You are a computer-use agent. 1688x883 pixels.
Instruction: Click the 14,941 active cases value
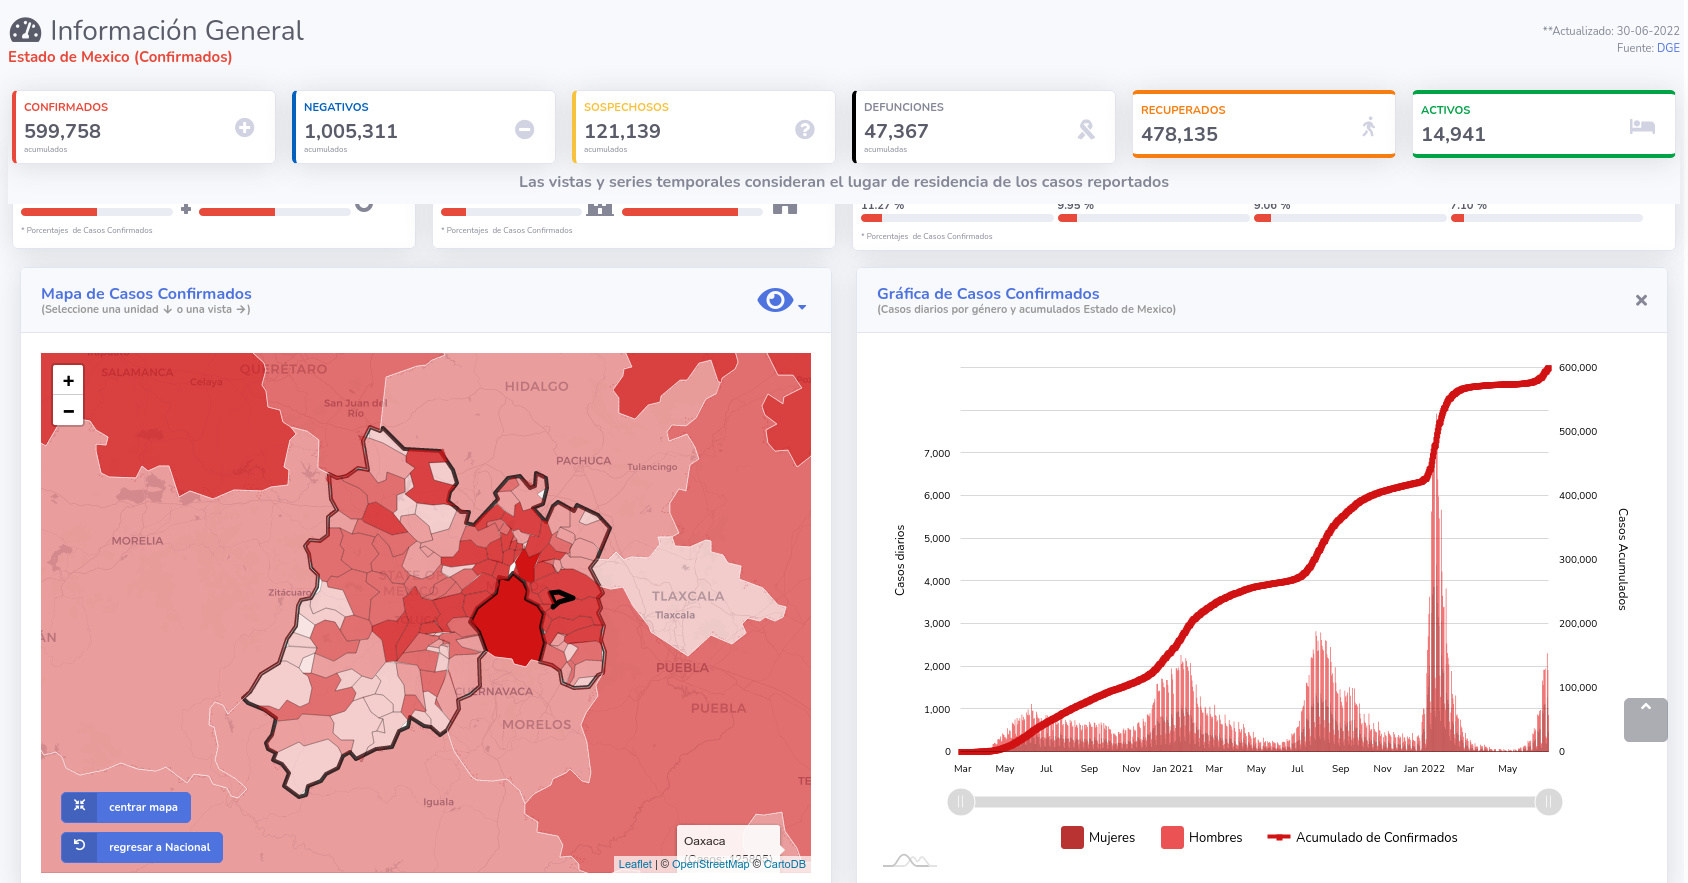click(1453, 134)
